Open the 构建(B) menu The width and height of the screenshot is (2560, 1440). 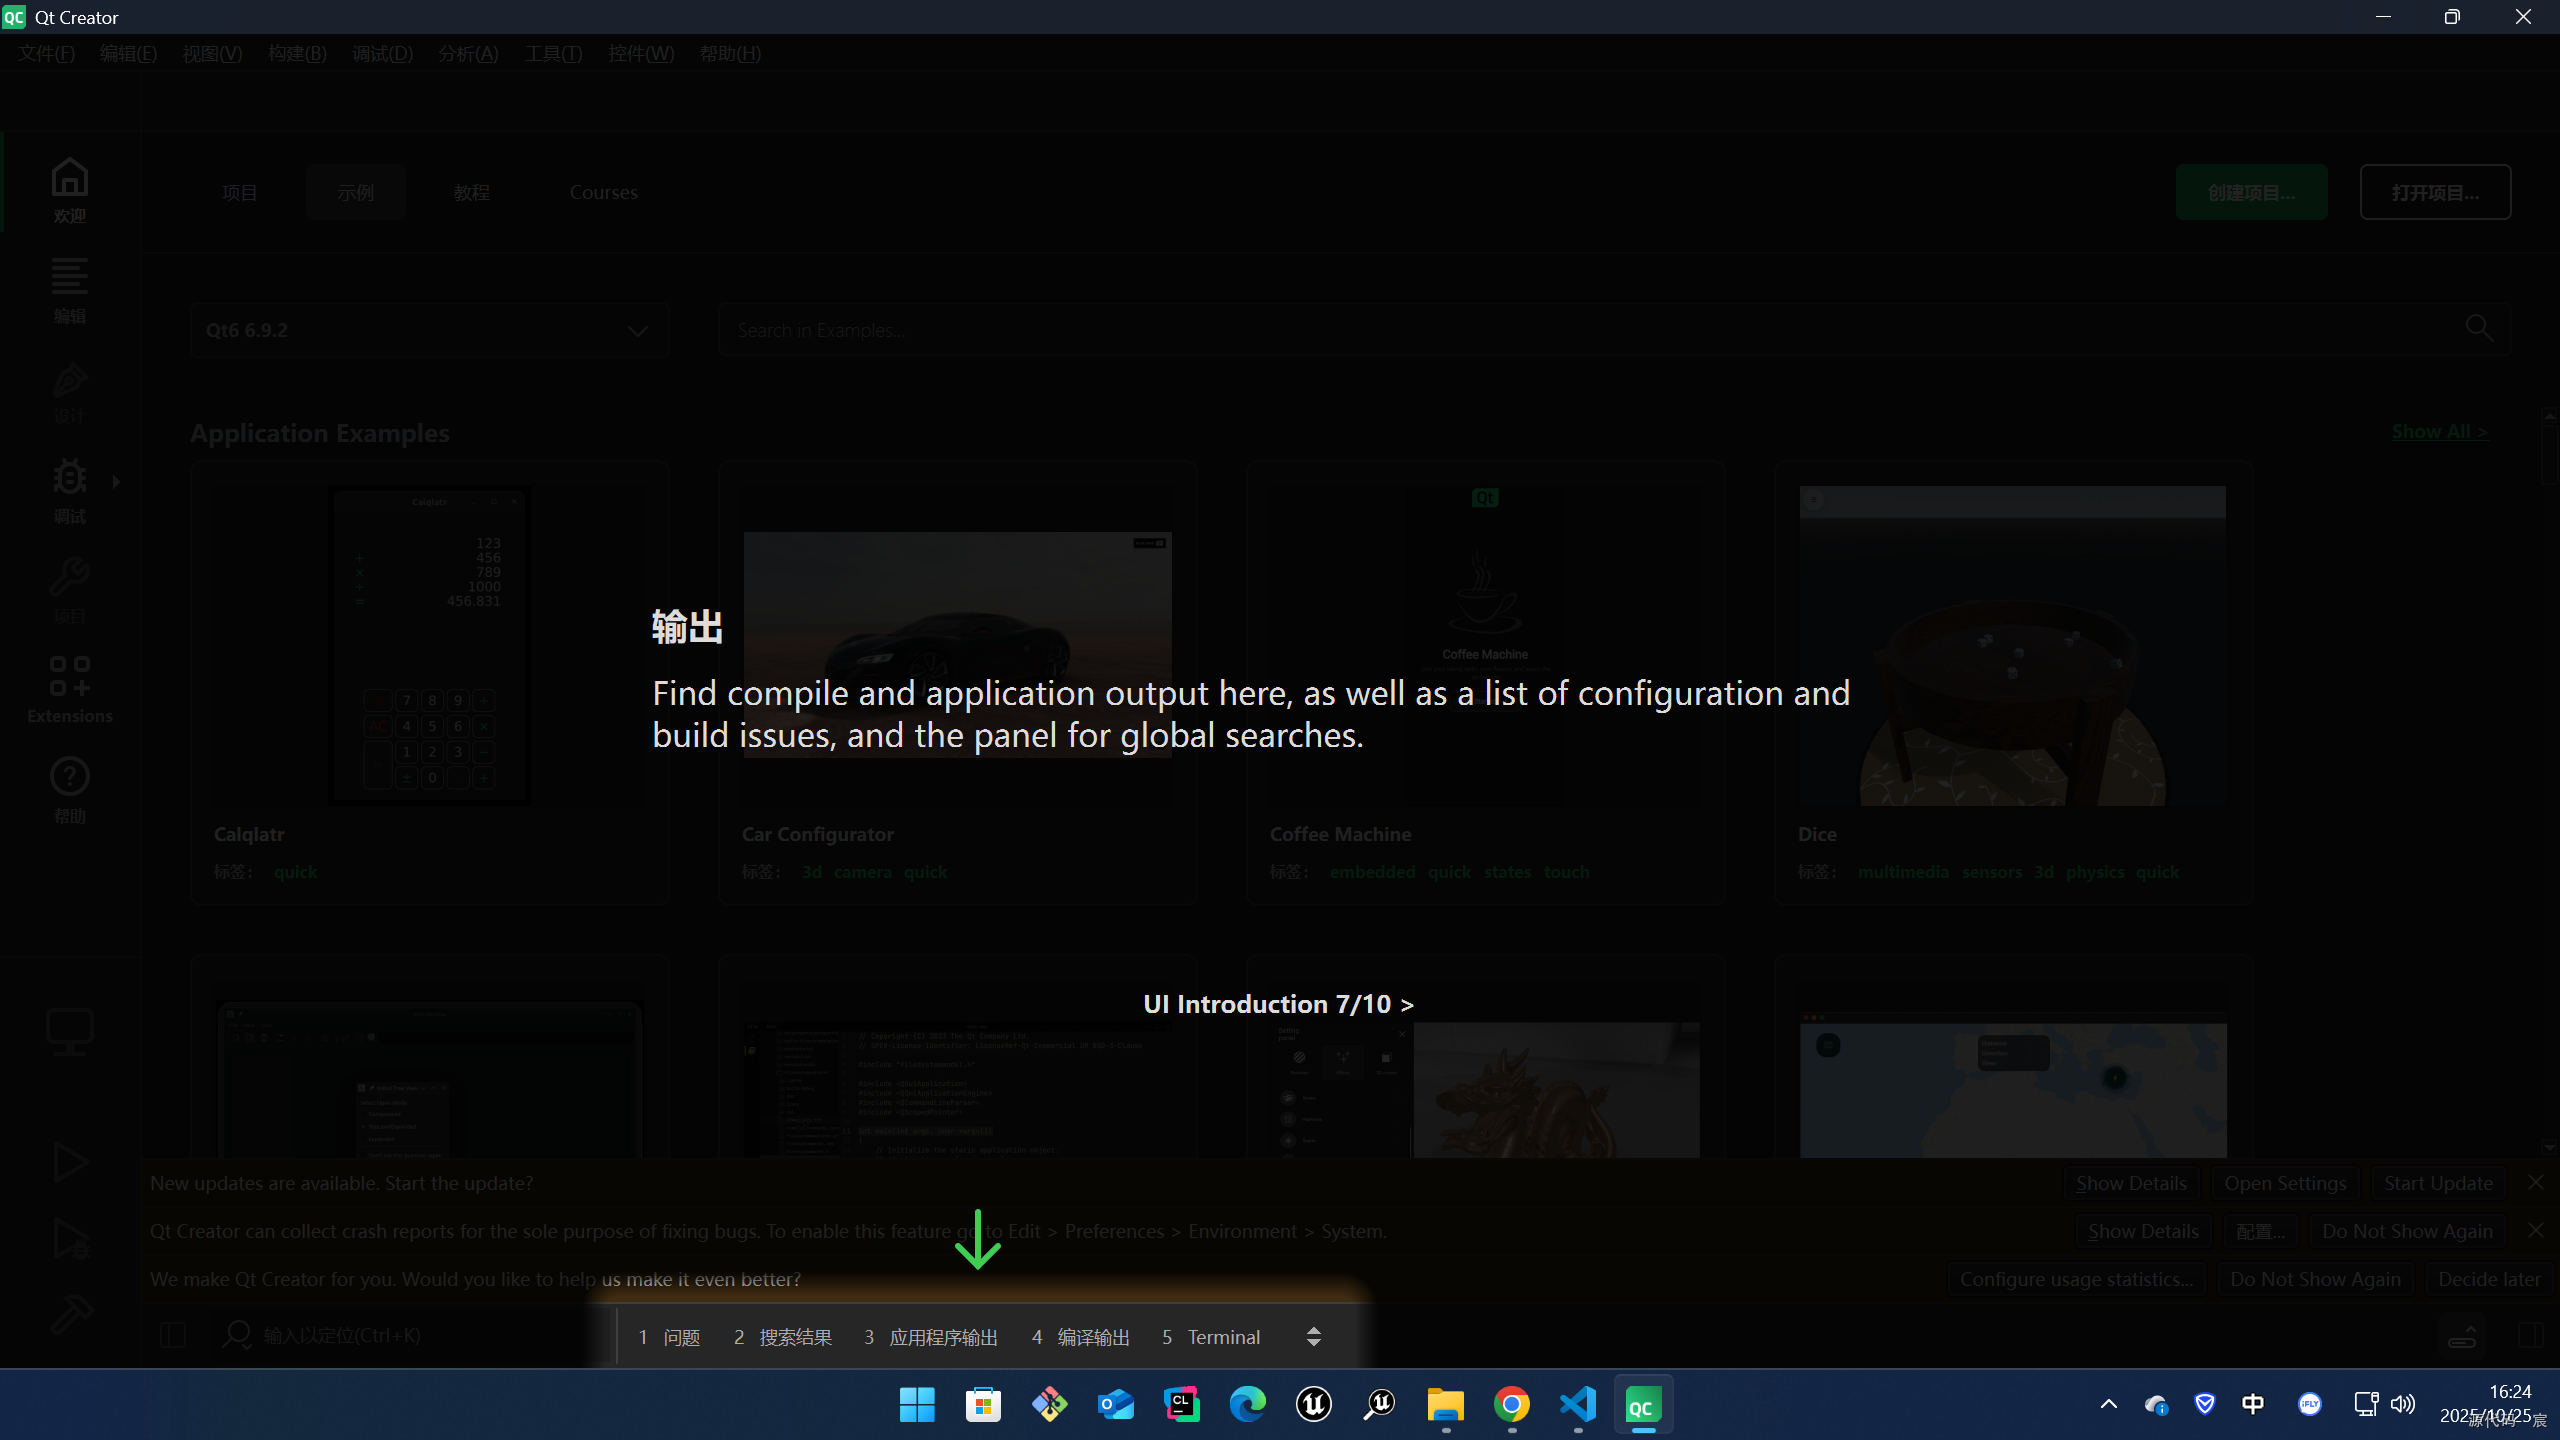pyautogui.click(x=297, y=54)
